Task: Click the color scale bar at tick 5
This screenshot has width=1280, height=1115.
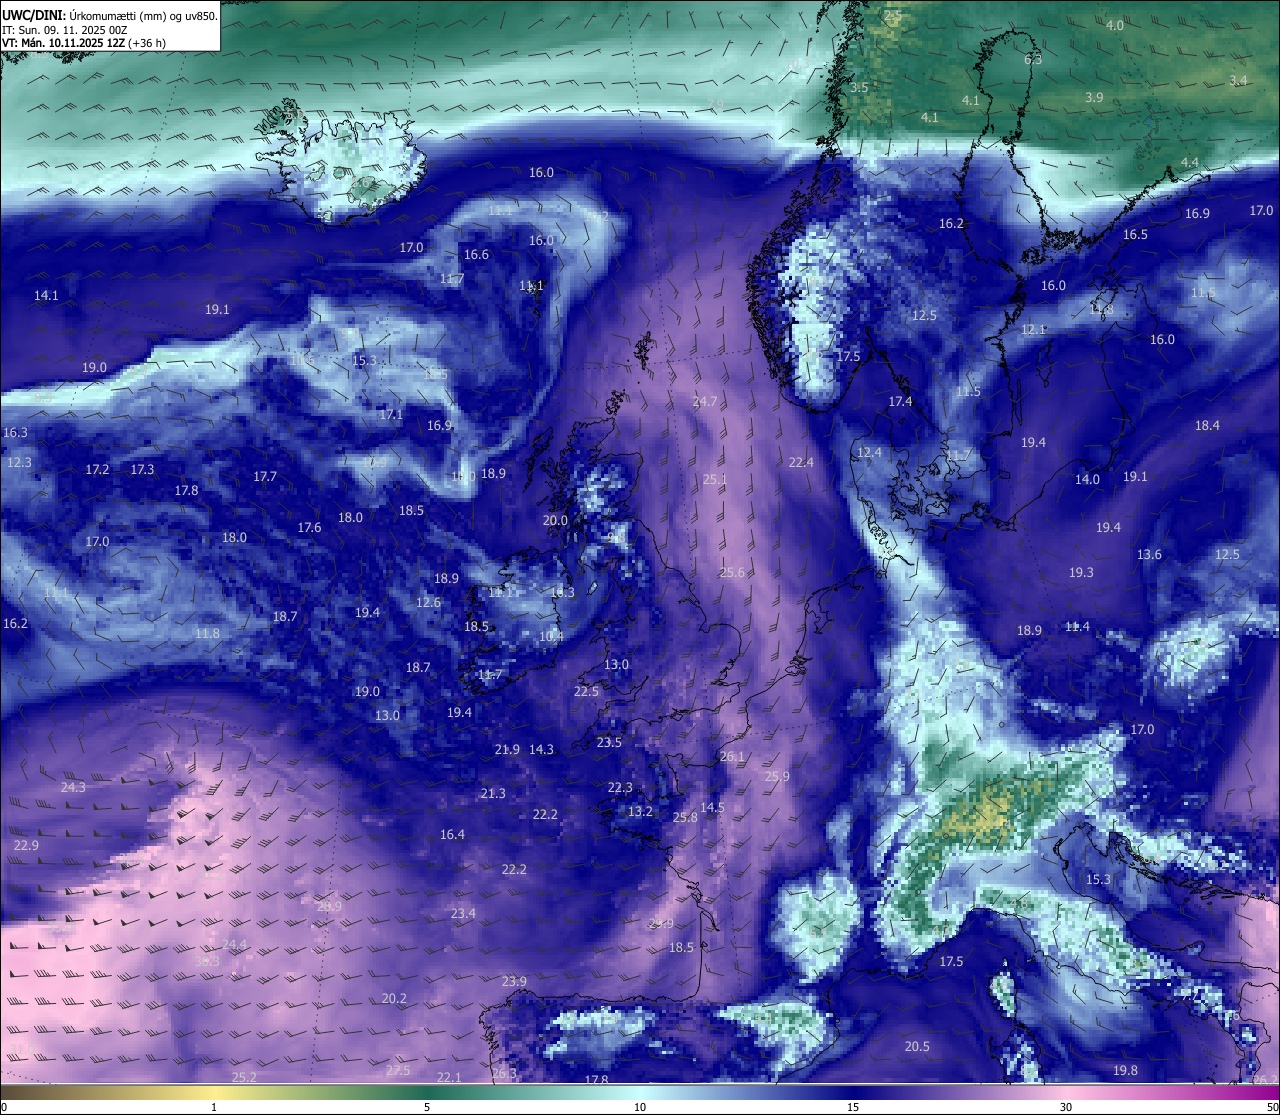Action: point(427,1092)
